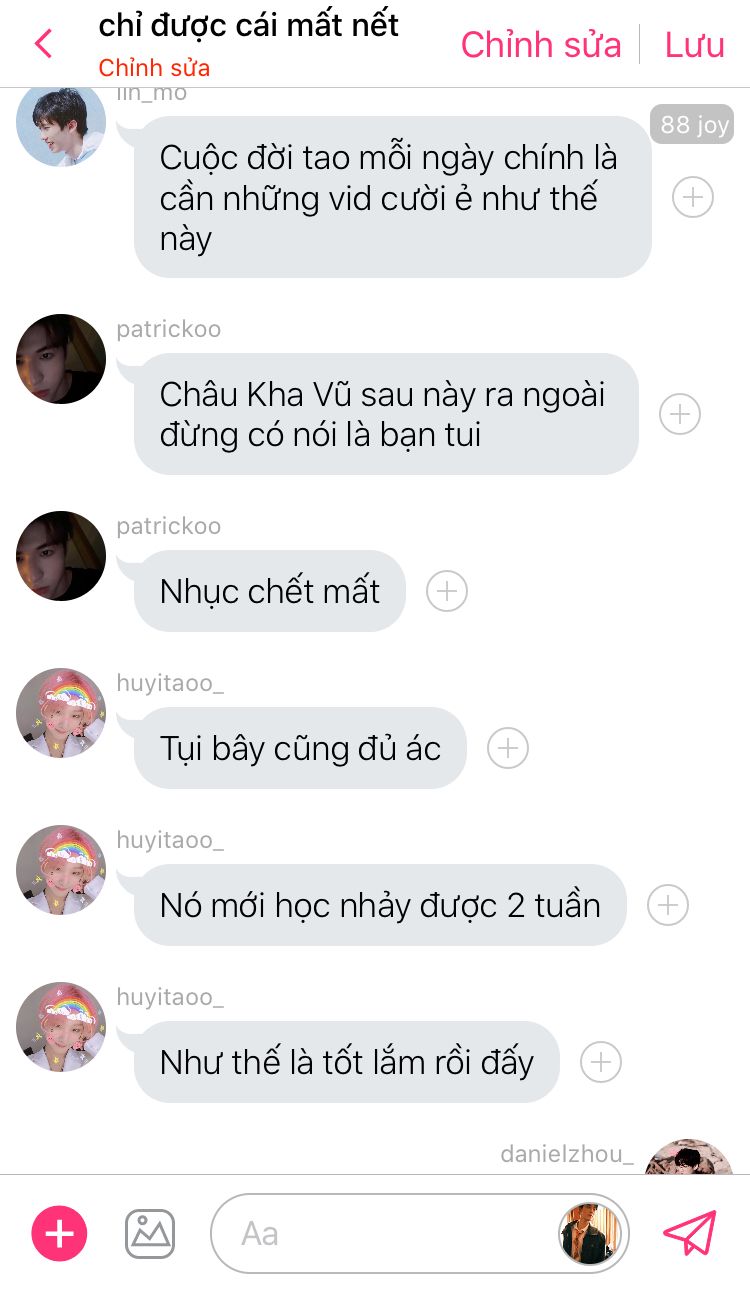Viewport: 750px width, 1294px height.
Task: Select the "Nhục chết mất" message bubble
Action: pyautogui.click(x=270, y=591)
